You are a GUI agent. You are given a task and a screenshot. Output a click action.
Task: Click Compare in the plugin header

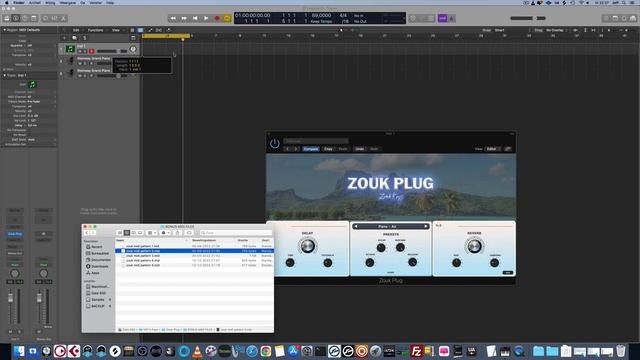[311, 149]
